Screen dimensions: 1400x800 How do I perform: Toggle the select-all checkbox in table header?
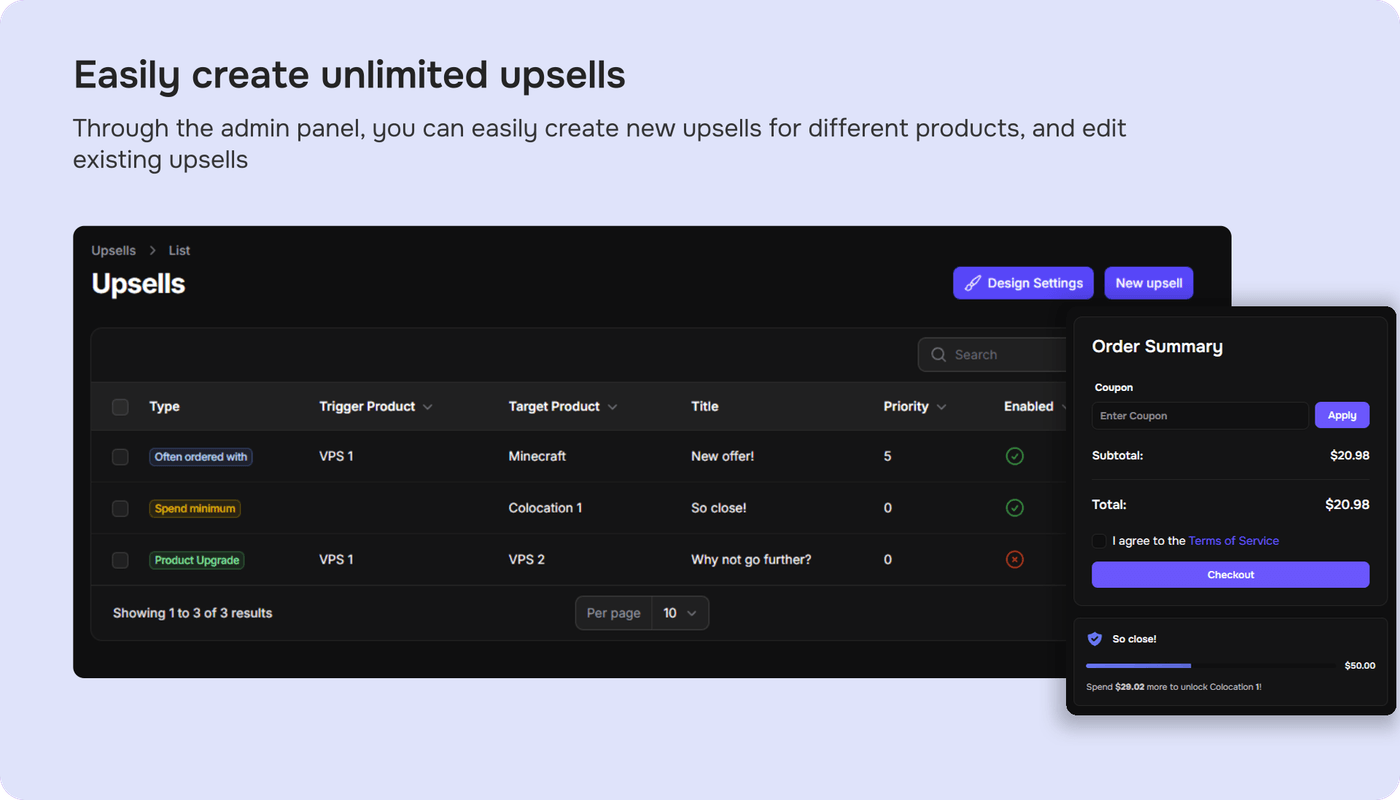tap(120, 407)
